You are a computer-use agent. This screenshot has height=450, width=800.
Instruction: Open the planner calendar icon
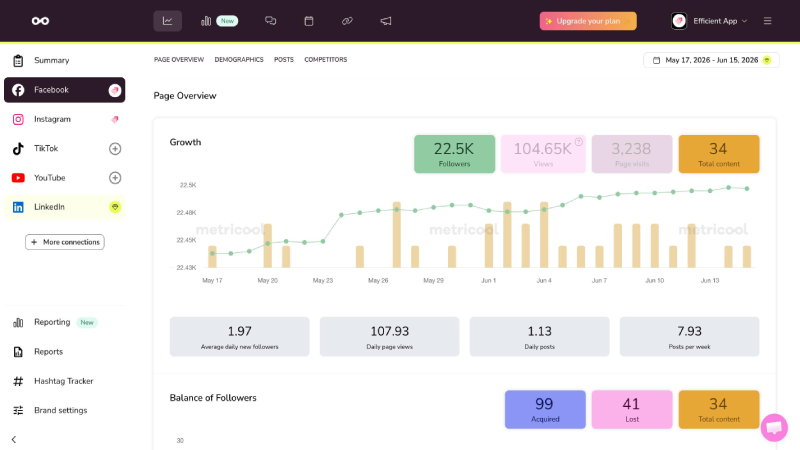click(x=309, y=21)
